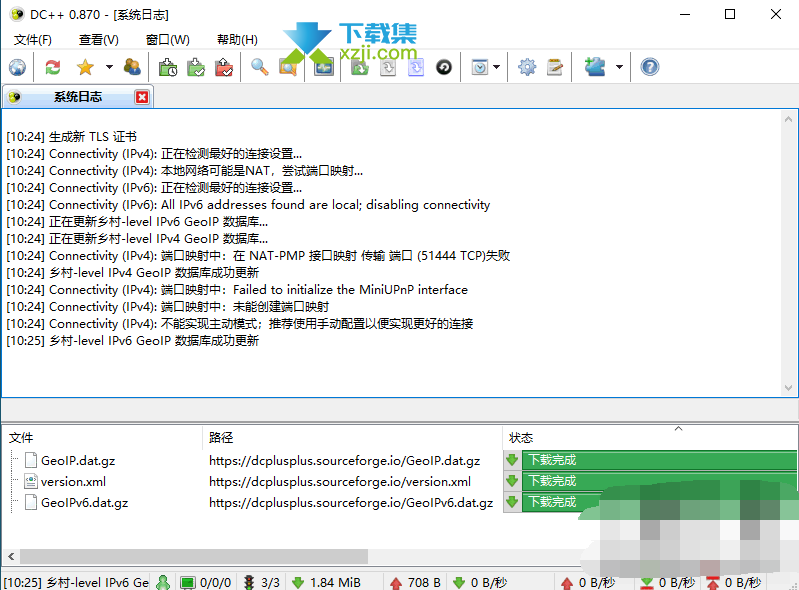The width and height of the screenshot is (799, 590).
Task: Click the status bar last log message
Action: [x=76, y=582]
